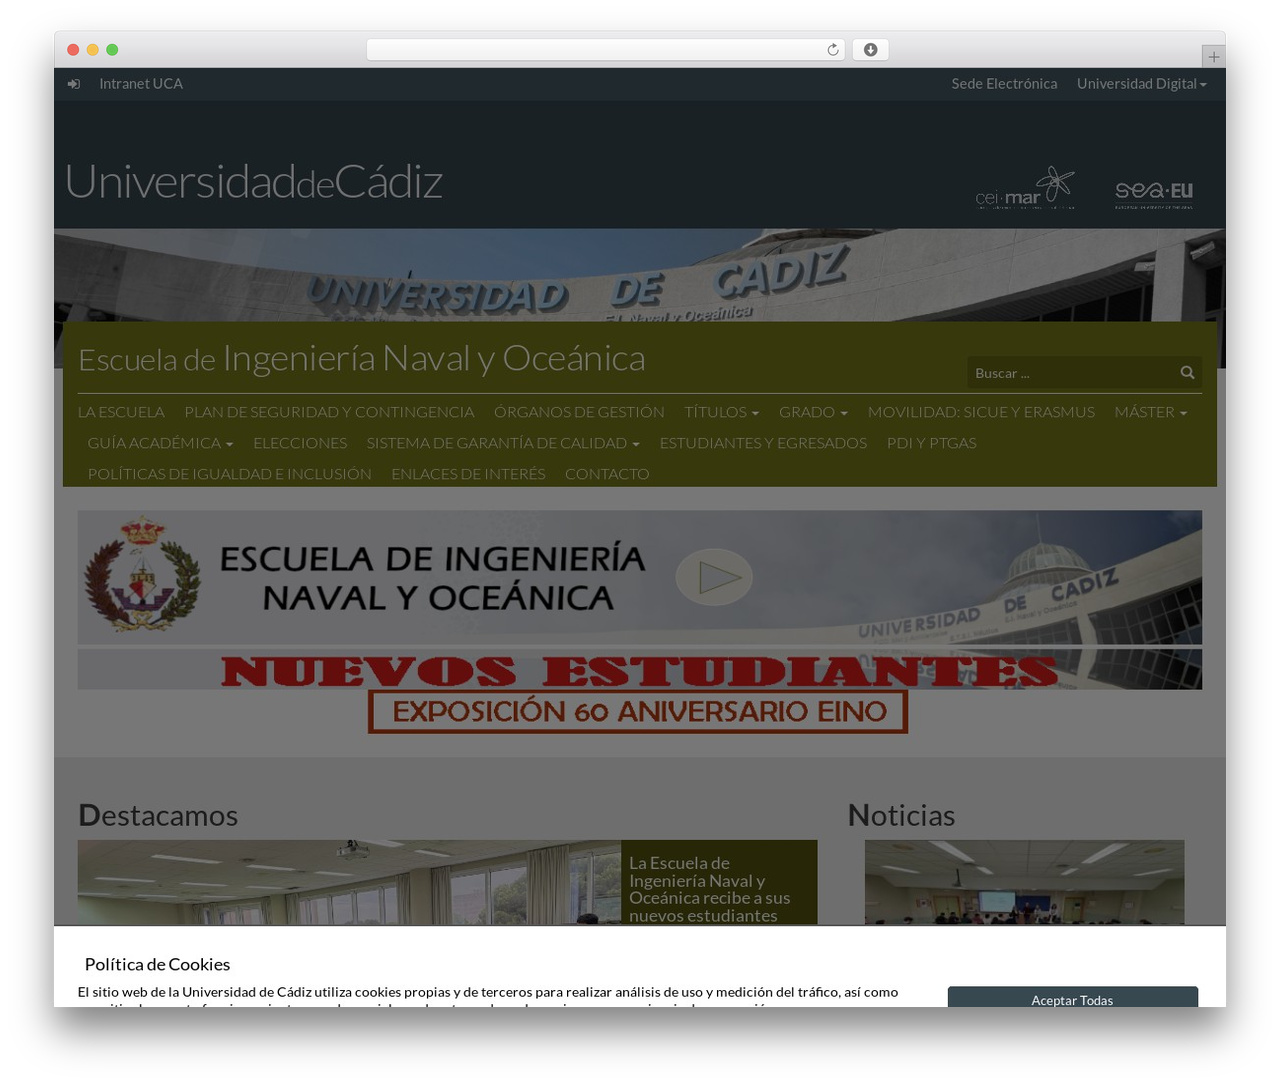Click the Intranet UCA link

point(141,84)
